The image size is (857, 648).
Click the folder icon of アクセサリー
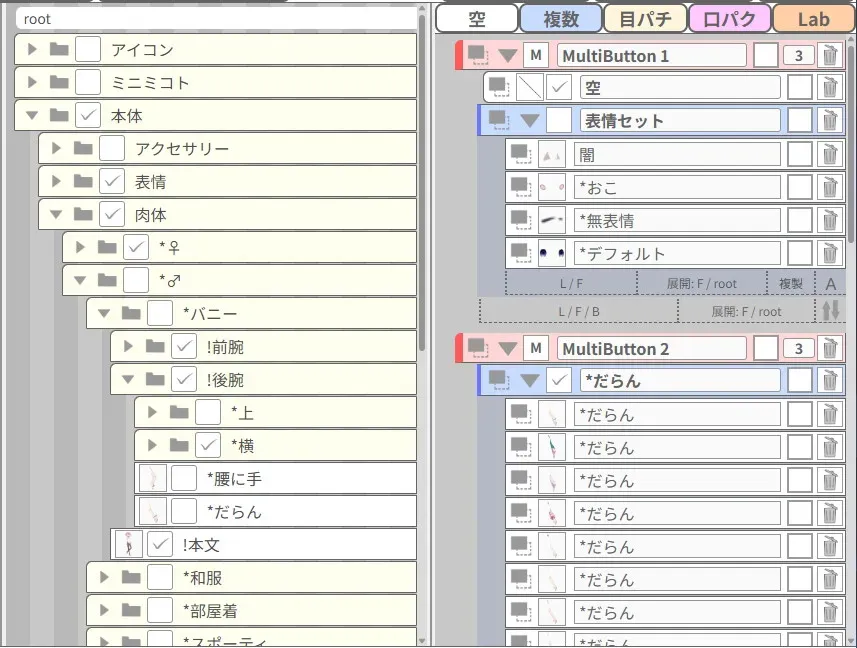click(x=83, y=148)
